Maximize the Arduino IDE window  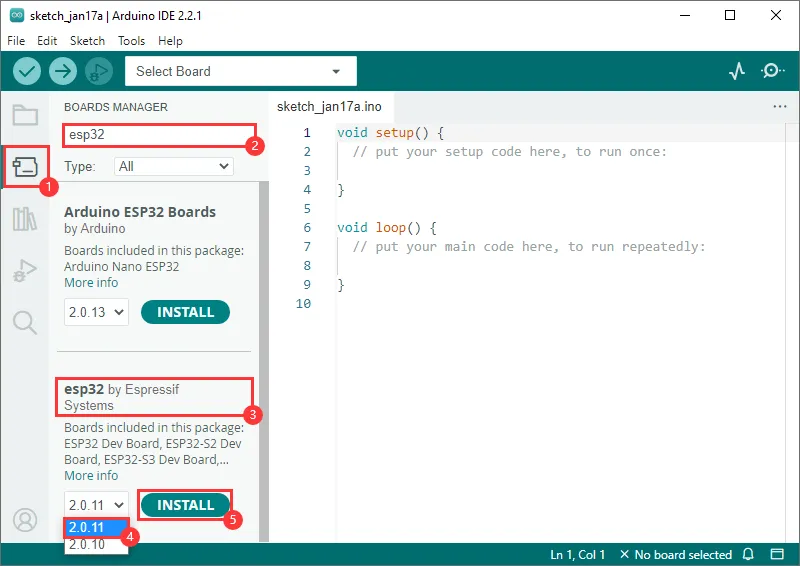[x=730, y=15]
